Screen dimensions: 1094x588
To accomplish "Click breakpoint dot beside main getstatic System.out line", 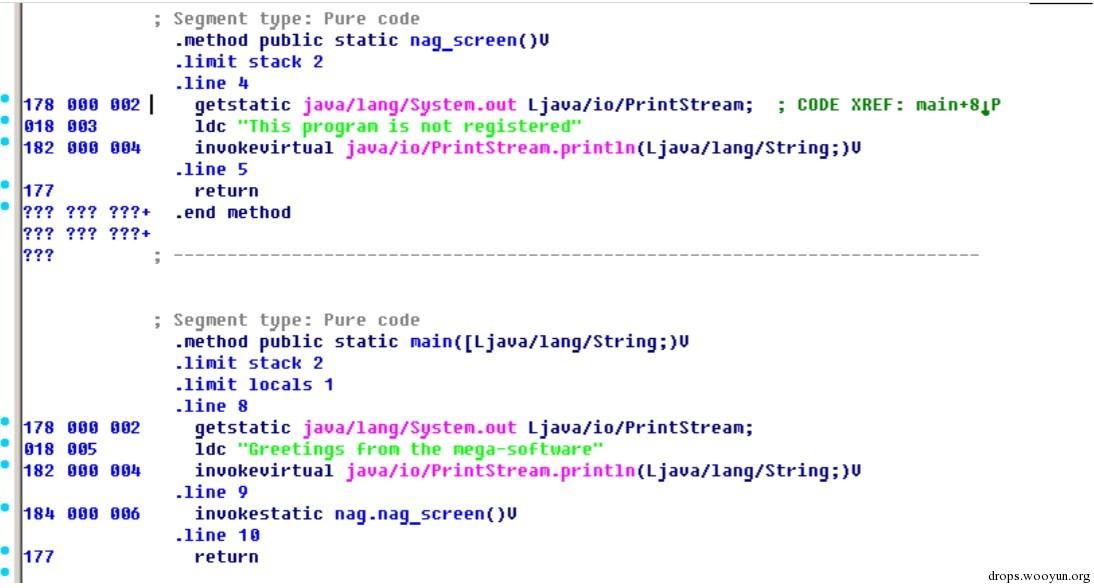I will click(x=5, y=421).
